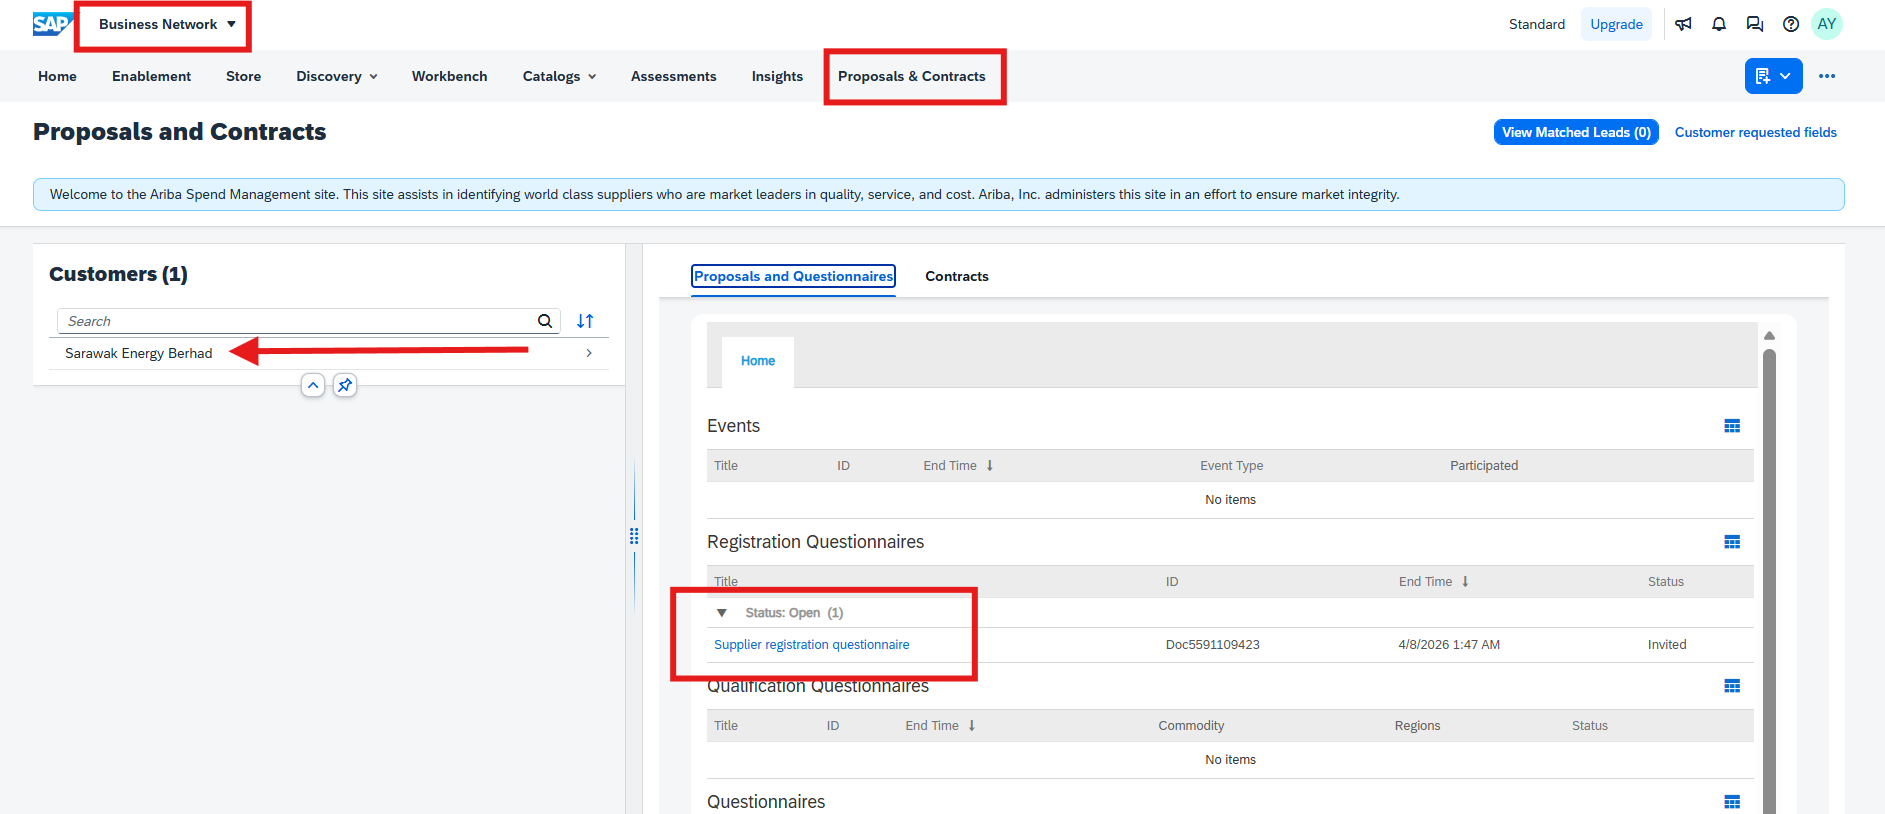The height and width of the screenshot is (814, 1885).
Task: Click the vertical scrollbar thumb
Action: pyautogui.click(x=1769, y=580)
